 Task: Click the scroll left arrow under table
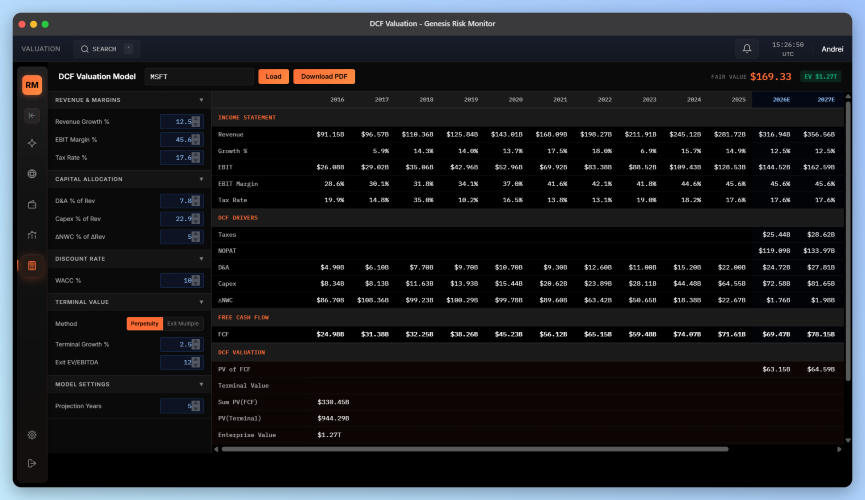tap(216, 449)
